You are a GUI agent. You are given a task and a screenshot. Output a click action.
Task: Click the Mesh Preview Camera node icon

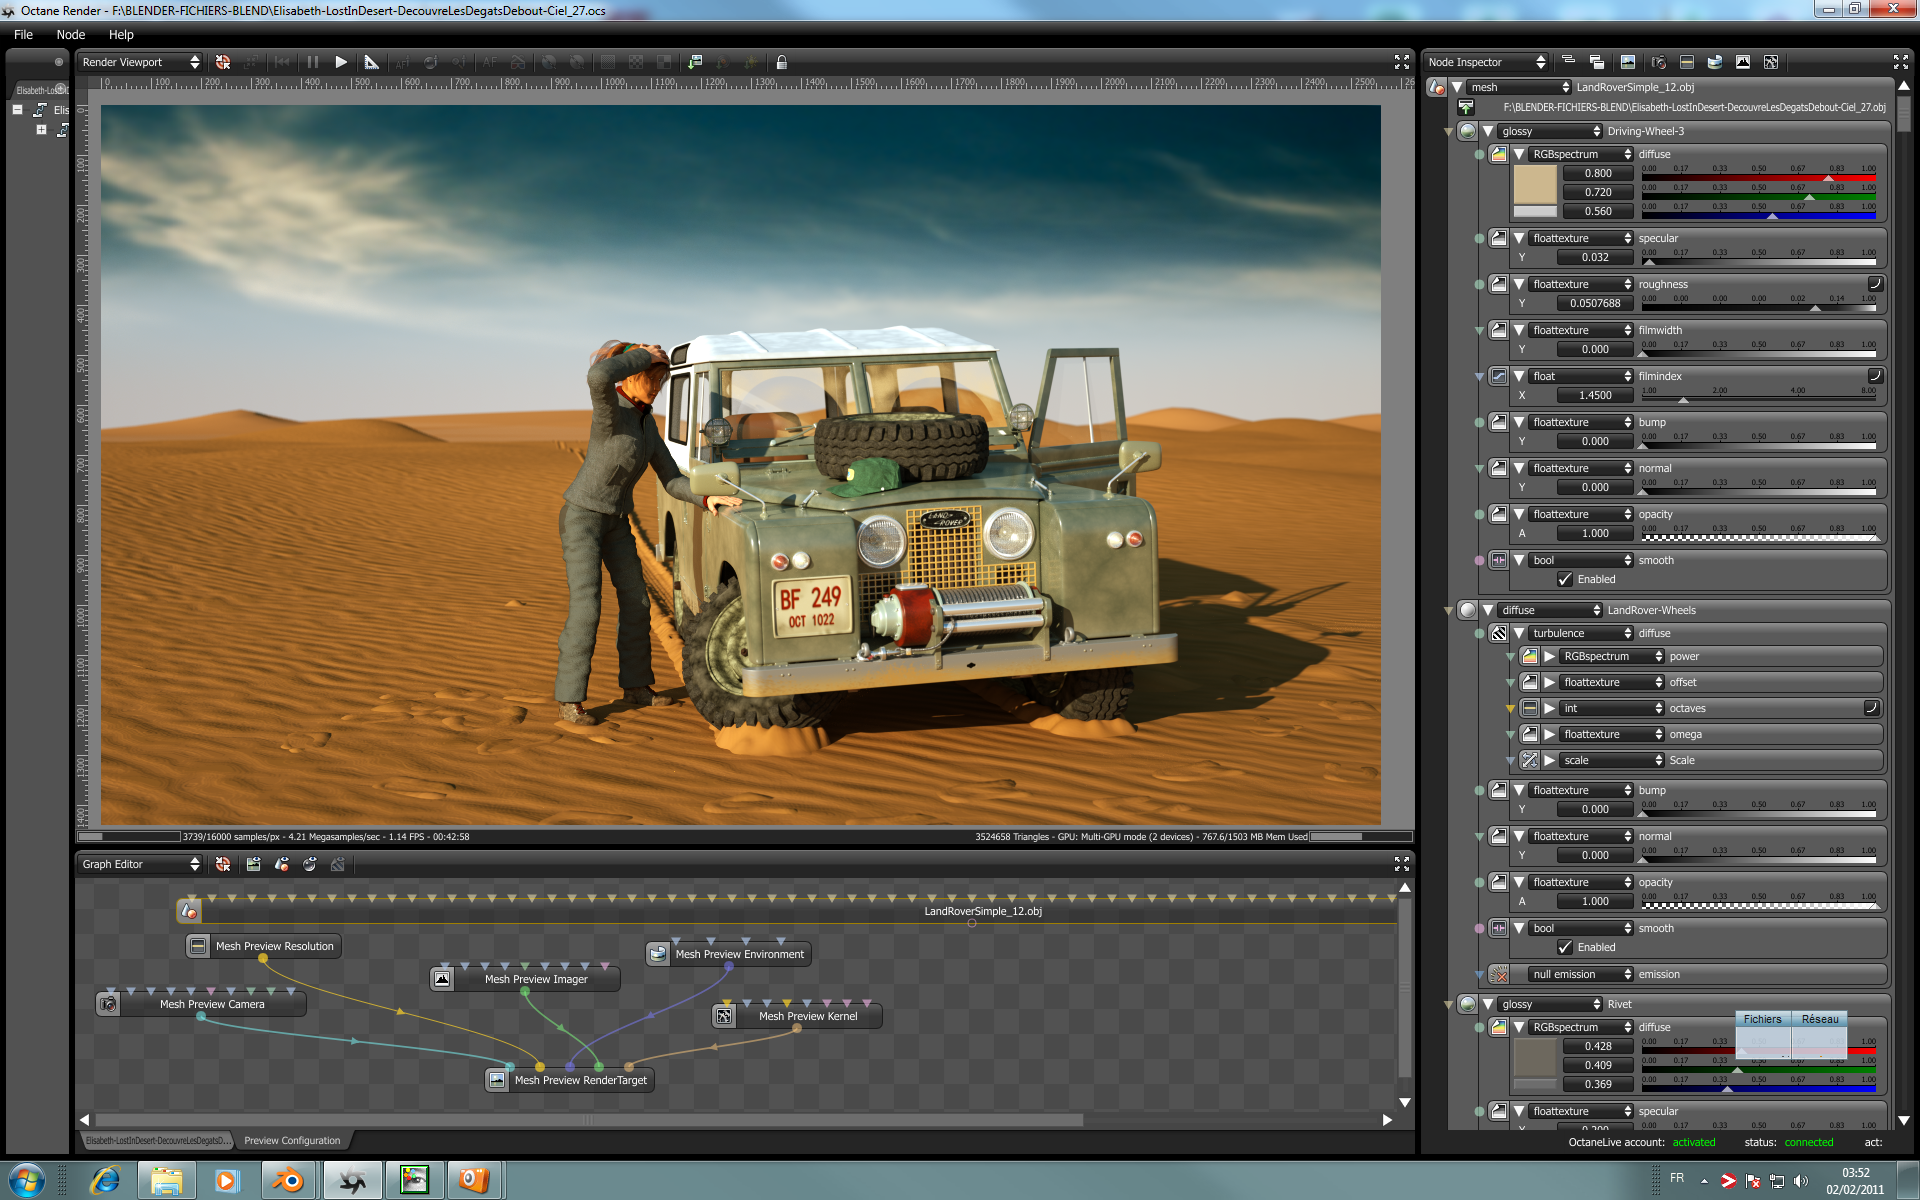point(109,1004)
